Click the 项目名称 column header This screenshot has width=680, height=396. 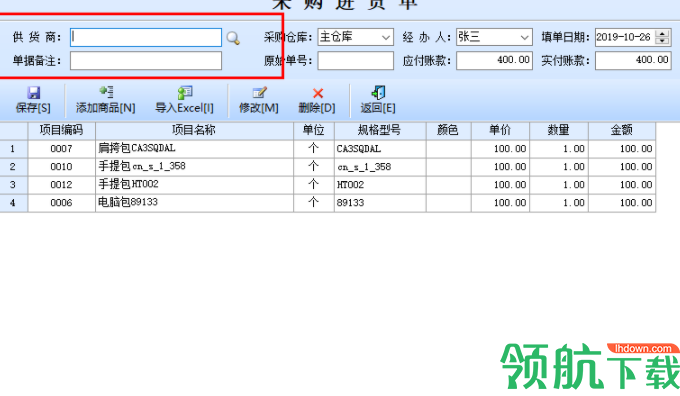(x=194, y=131)
